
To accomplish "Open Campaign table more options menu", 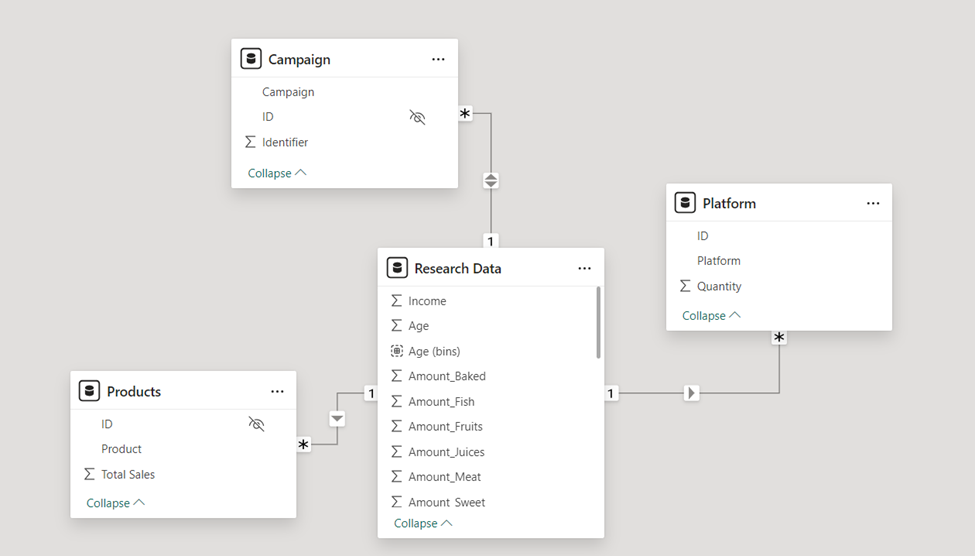I will click(438, 60).
